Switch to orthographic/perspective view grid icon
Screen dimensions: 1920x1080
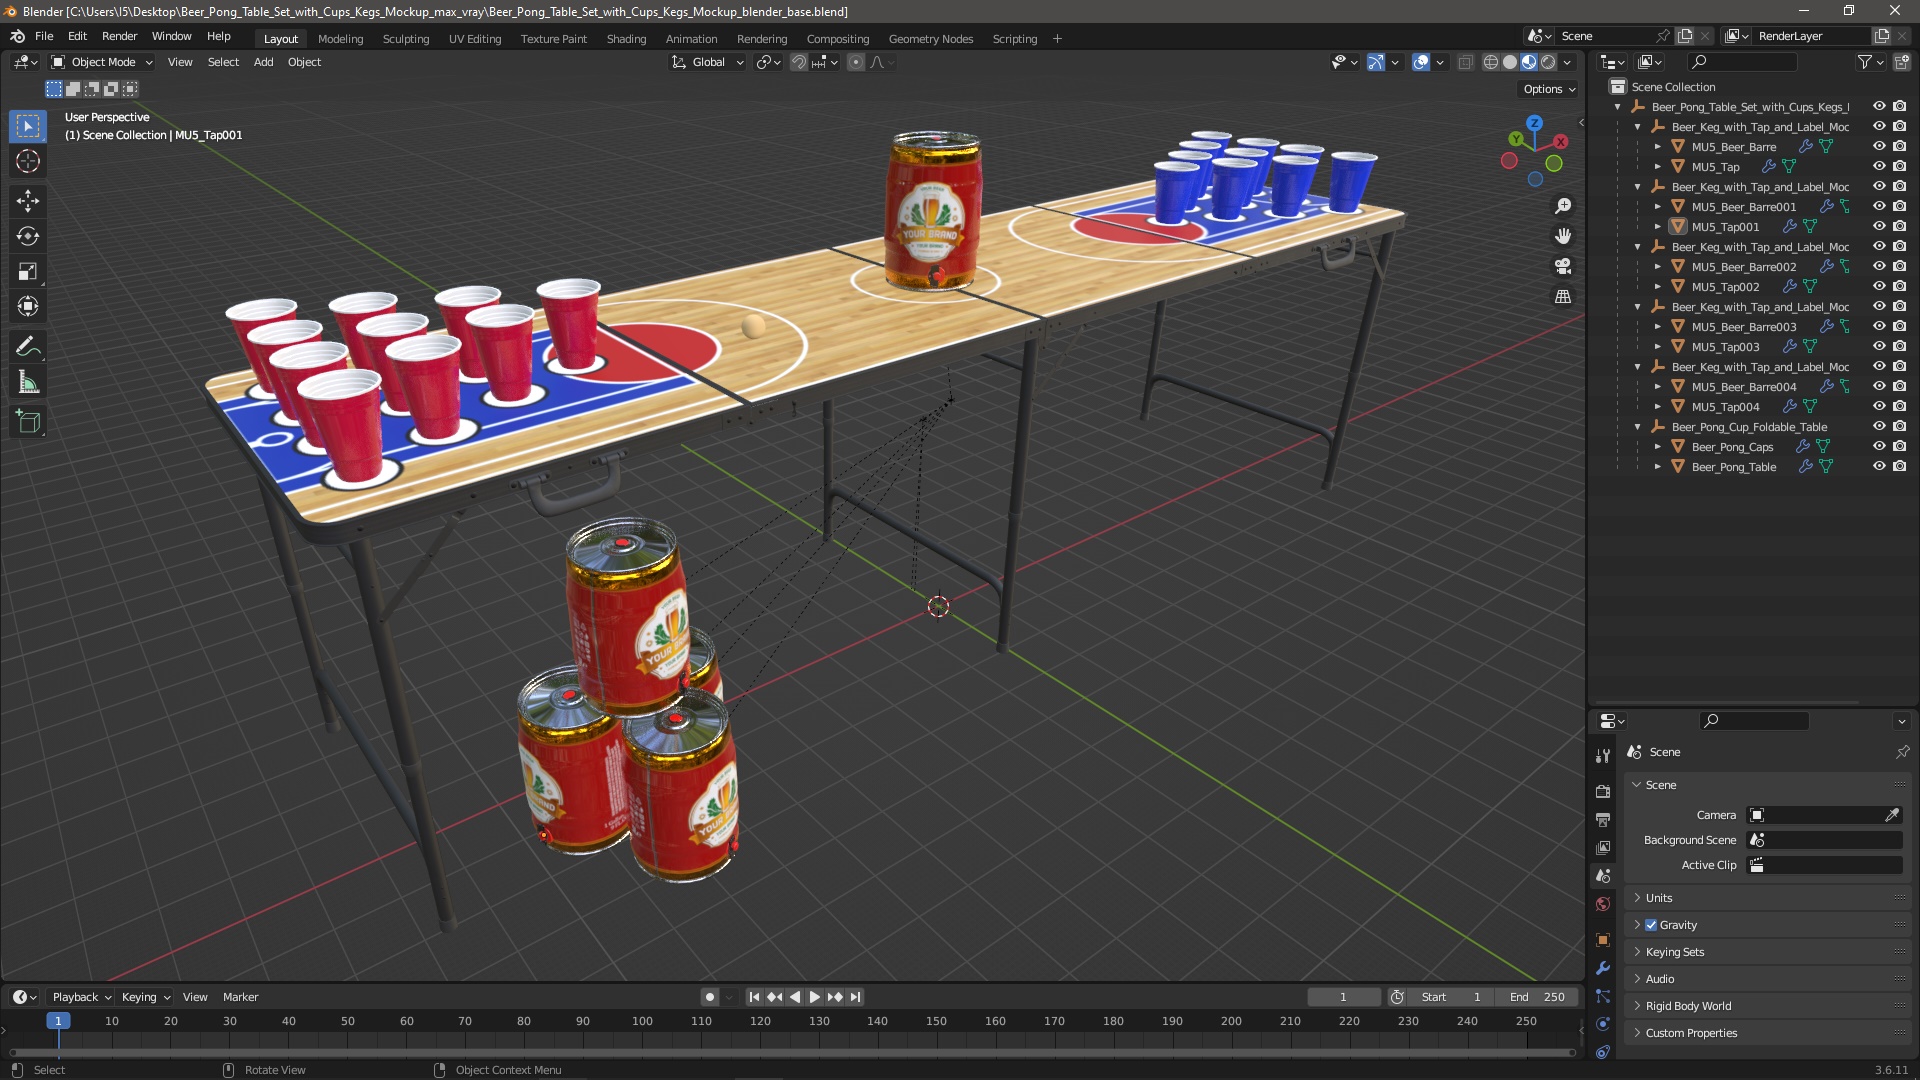(1563, 297)
